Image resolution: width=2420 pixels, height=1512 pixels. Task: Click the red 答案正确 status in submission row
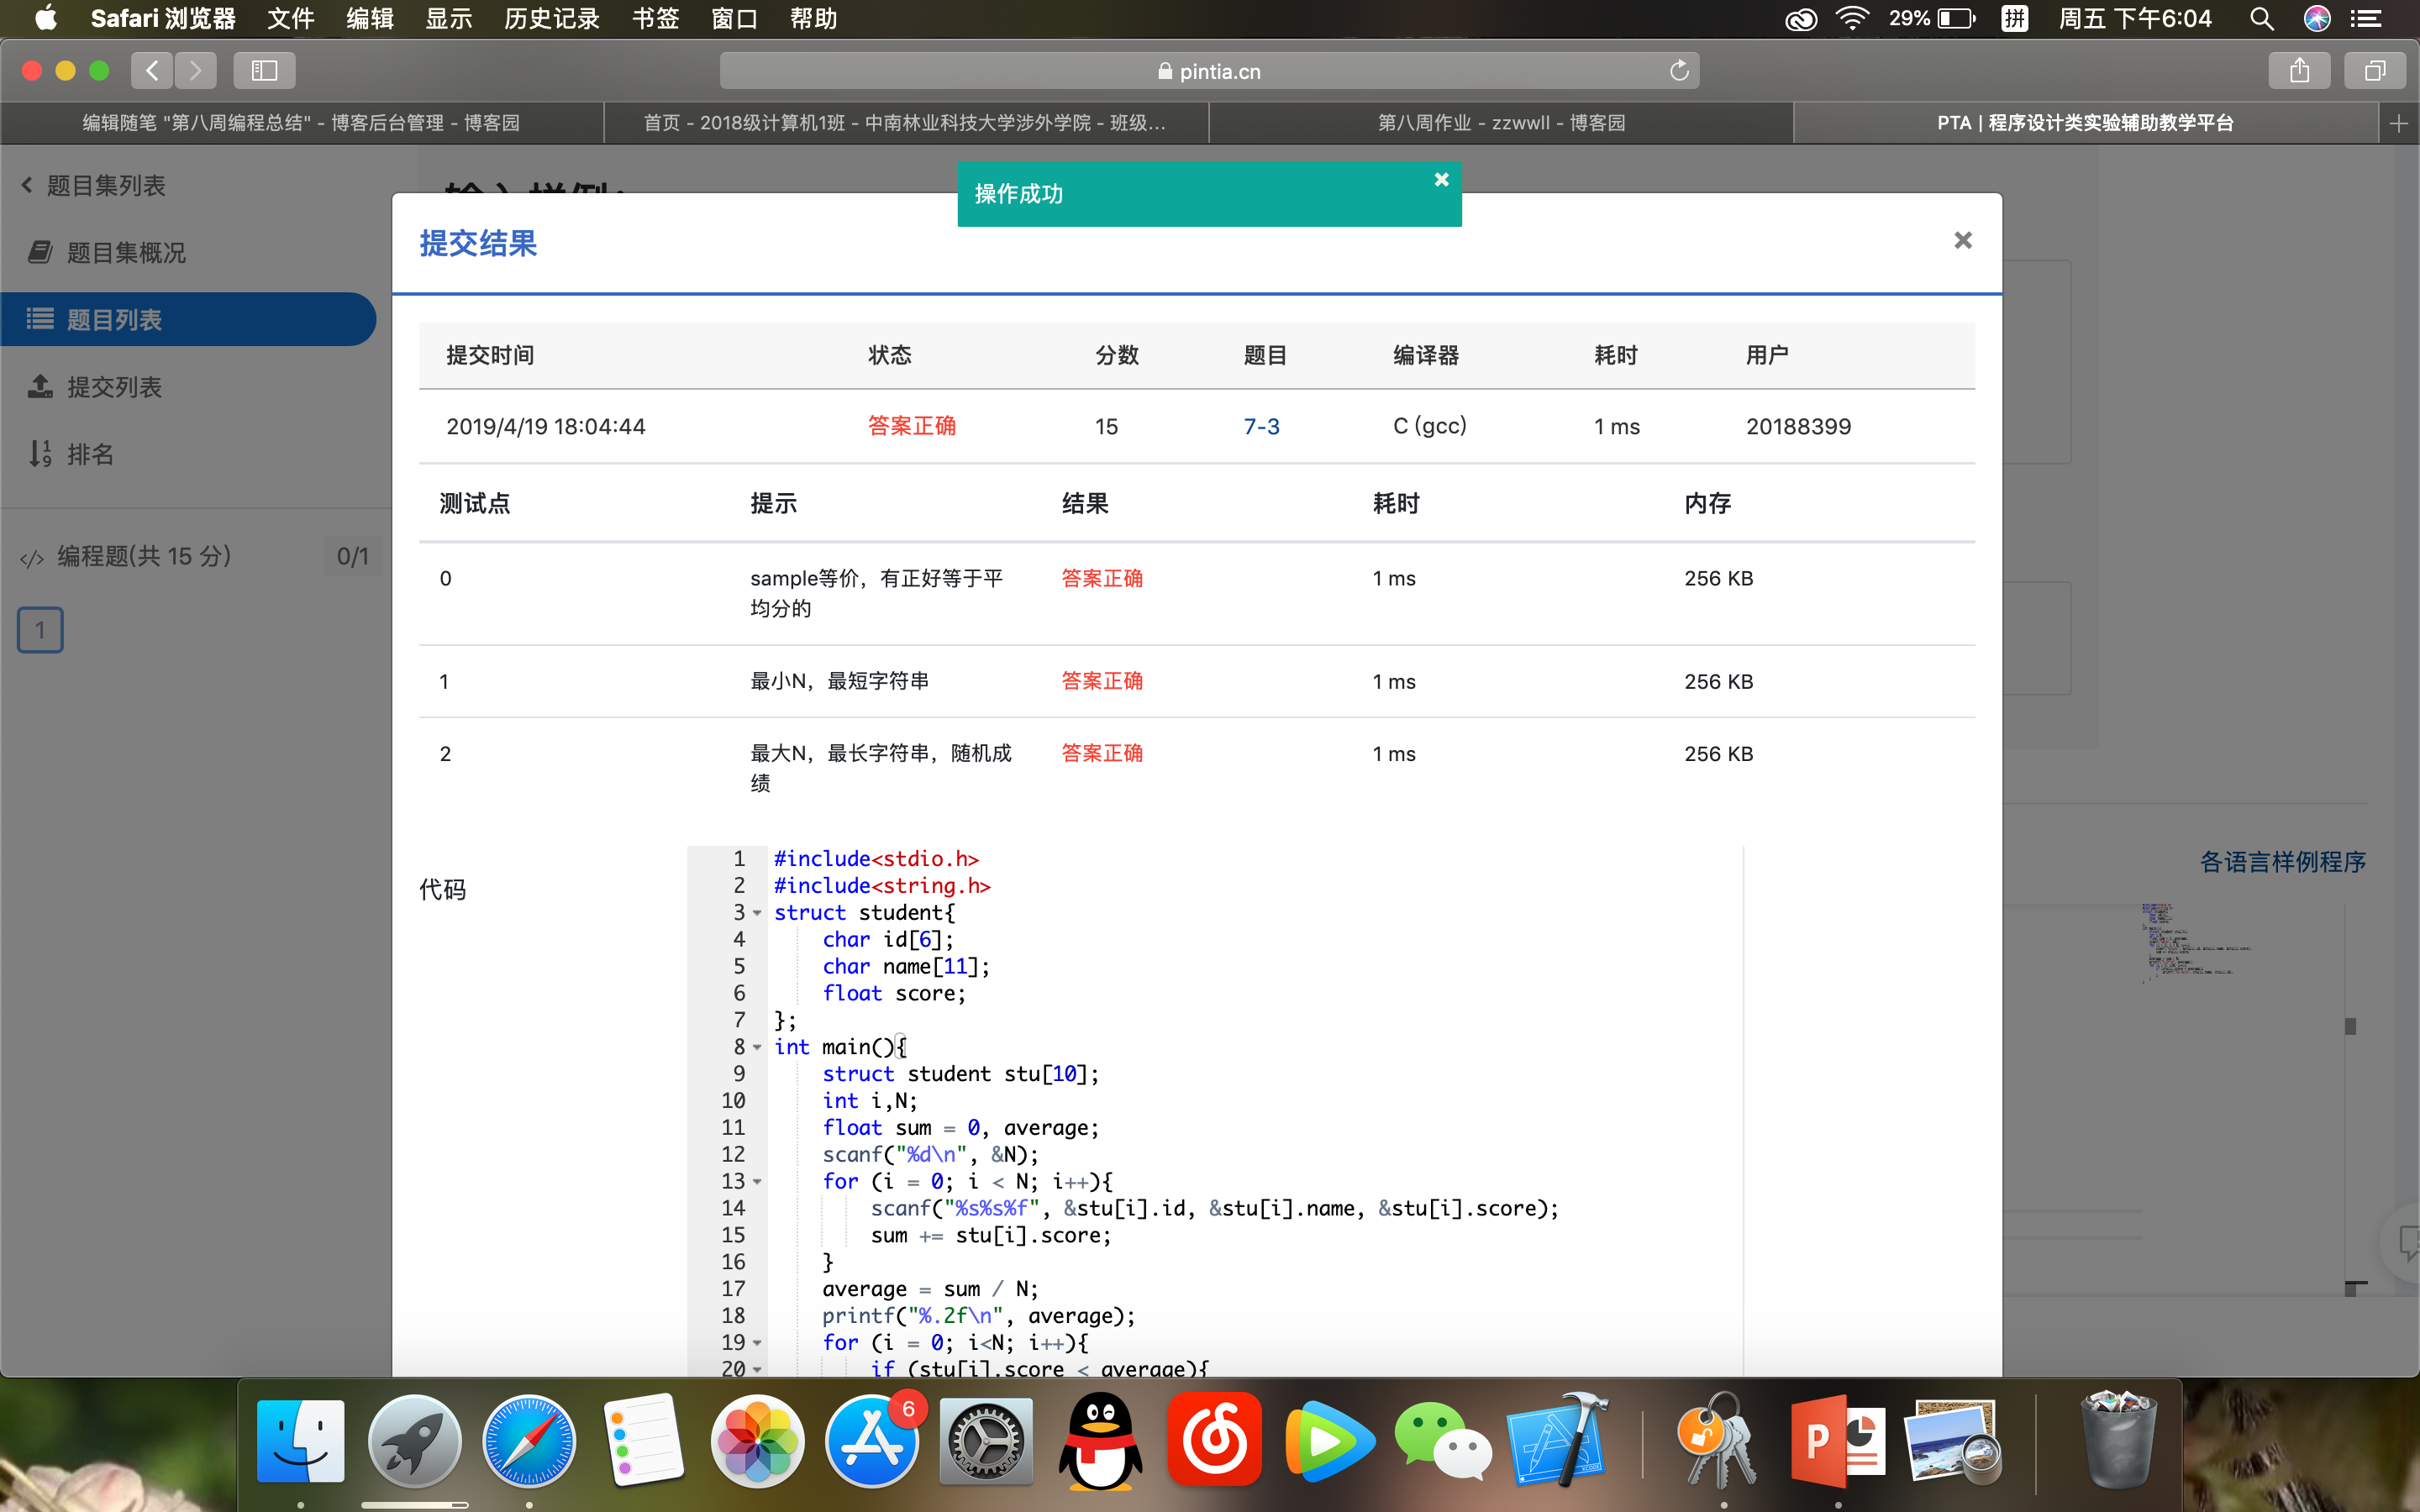coord(911,426)
